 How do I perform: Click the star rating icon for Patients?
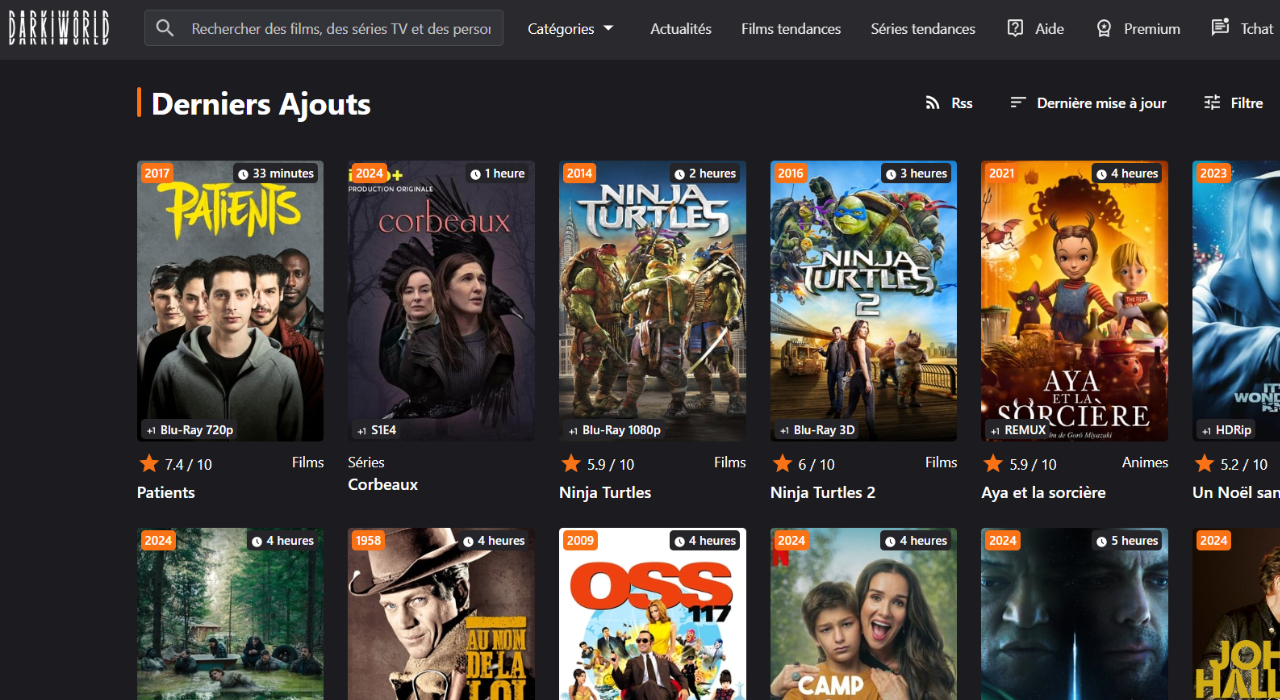(x=149, y=463)
